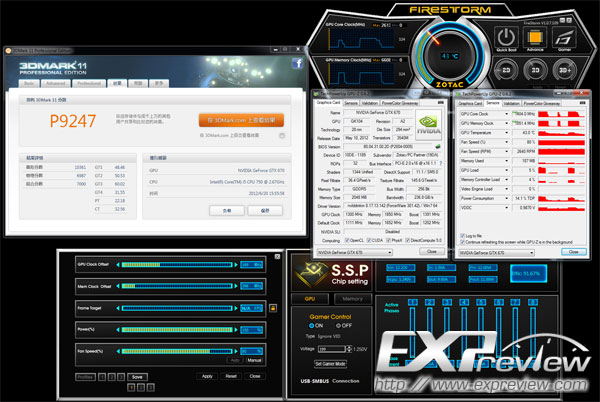Activate the 3D+ profile dial

click(x=564, y=70)
